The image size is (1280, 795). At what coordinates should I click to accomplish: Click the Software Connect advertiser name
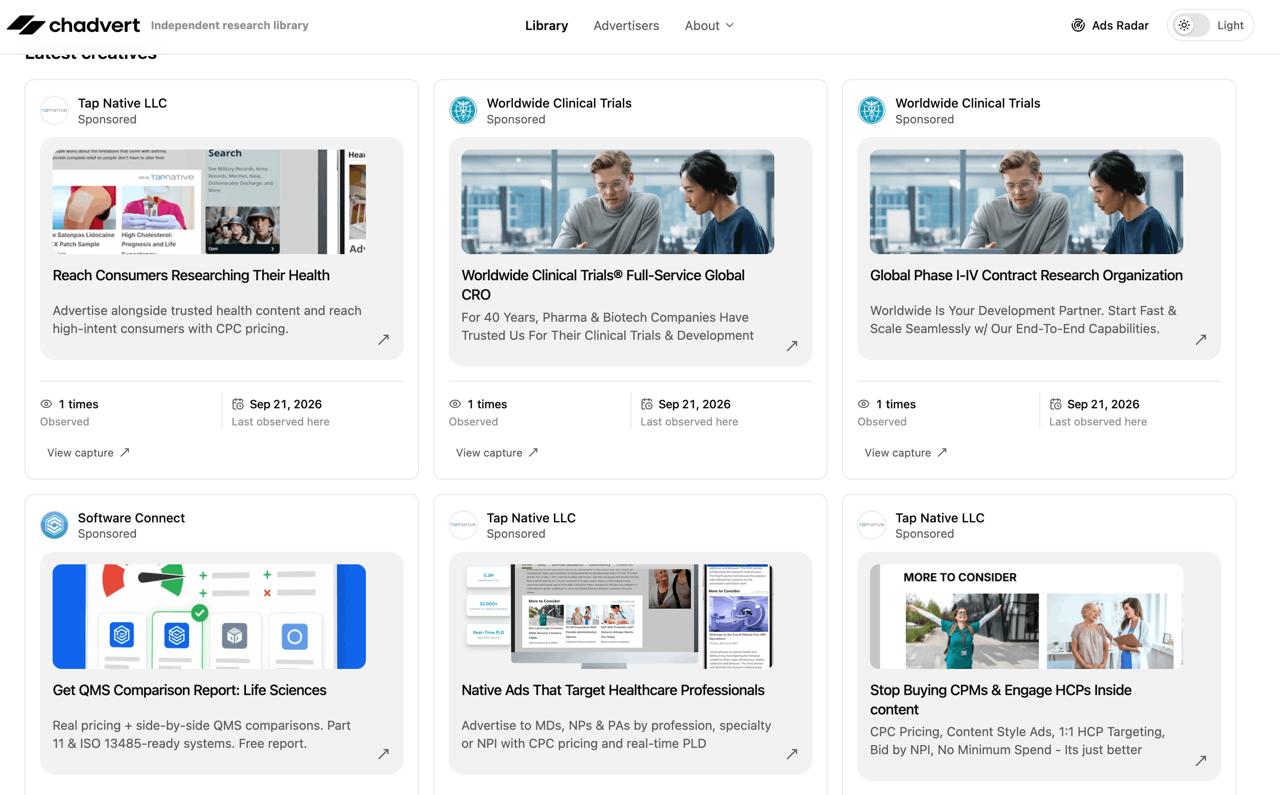click(131, 518)
